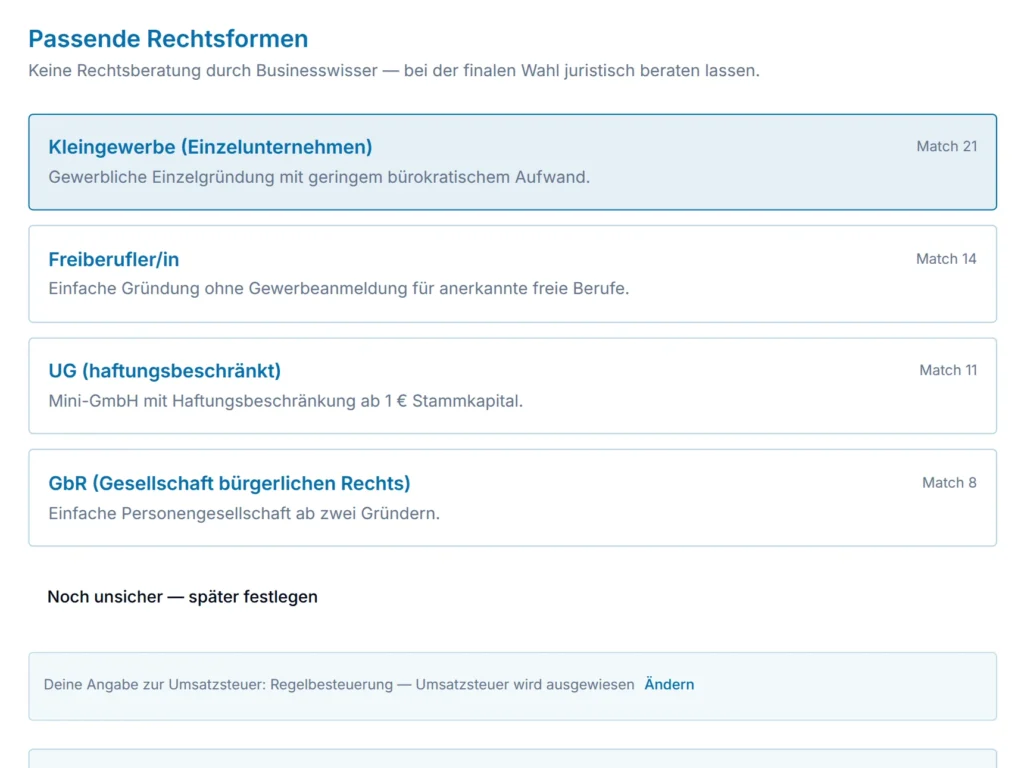
Task: Open the Ändern link for Umsatzsteuer
Action: click(669, 684)
